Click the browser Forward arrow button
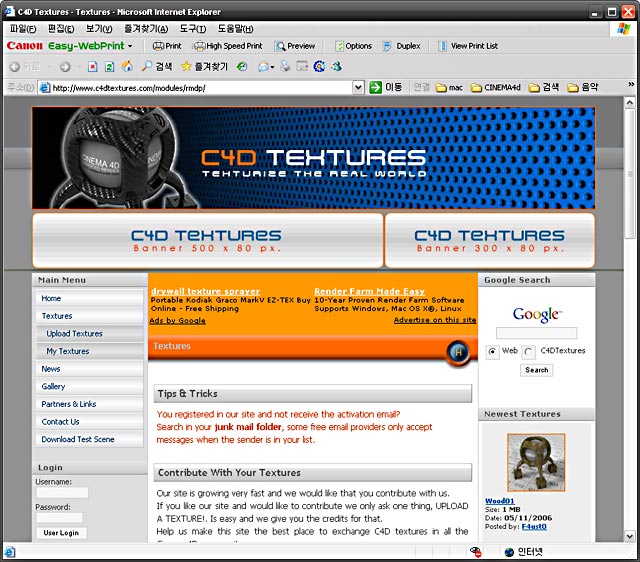The height and width of the screenshot is (562, 640). (x=65, y=67)
